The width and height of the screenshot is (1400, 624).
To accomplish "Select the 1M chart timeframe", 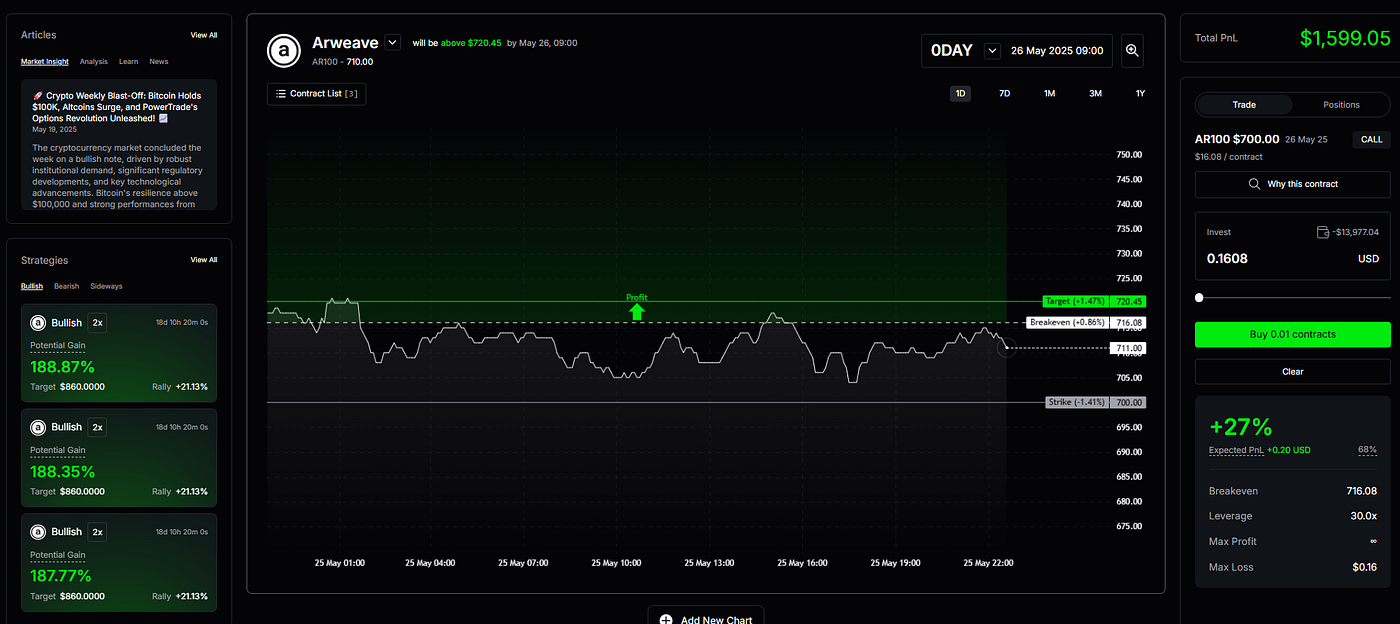I will [x=1049, y=93].
